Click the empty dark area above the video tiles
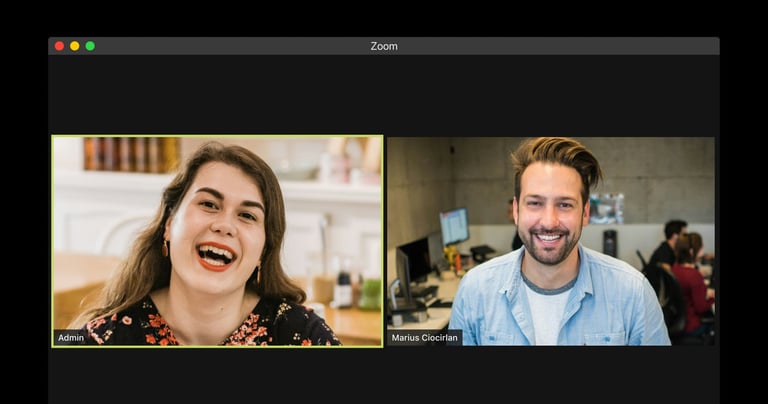Screen dimensions: 768x404 point(384,95)
